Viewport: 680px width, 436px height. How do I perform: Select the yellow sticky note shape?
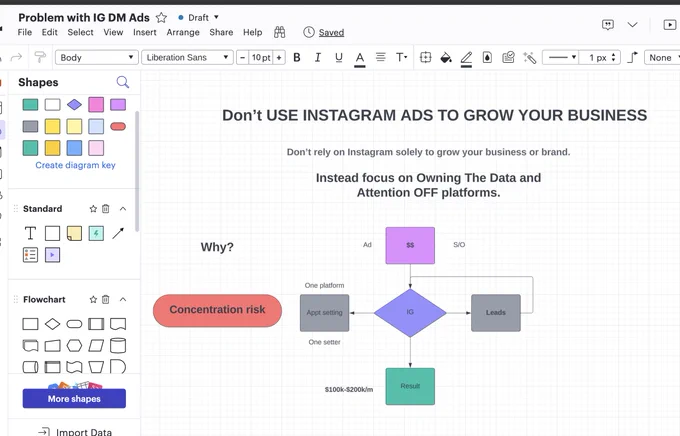74,233
